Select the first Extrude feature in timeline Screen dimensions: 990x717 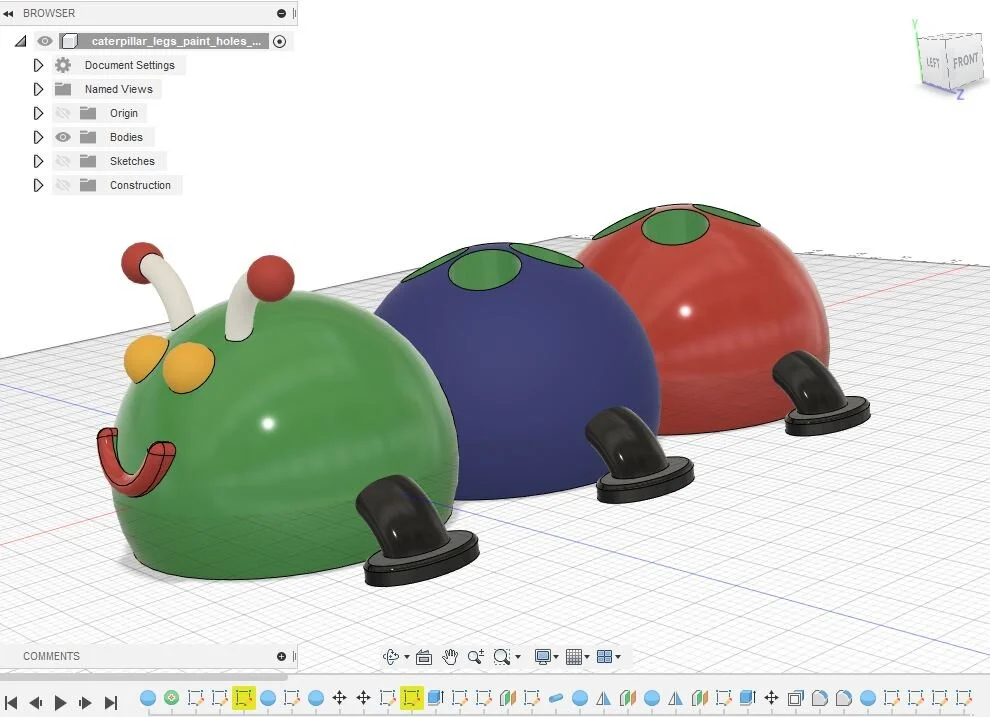pos(436,697)
